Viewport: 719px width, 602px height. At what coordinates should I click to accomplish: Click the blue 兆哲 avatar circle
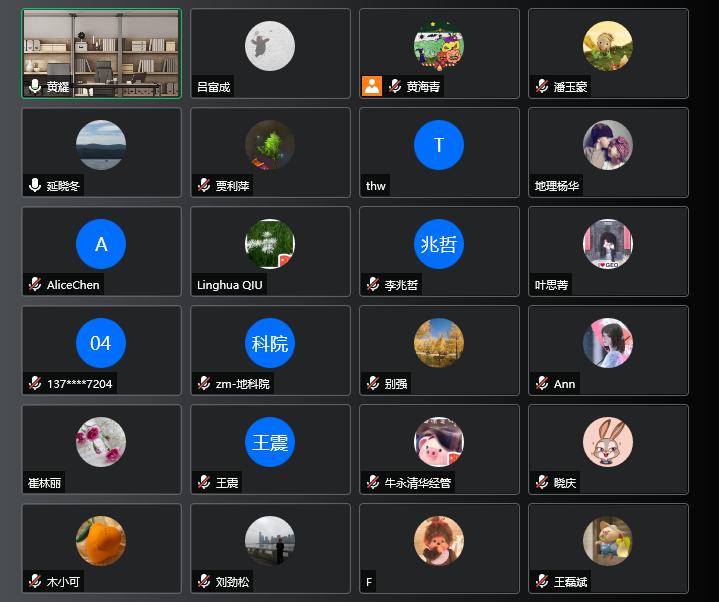click(439, 244)
